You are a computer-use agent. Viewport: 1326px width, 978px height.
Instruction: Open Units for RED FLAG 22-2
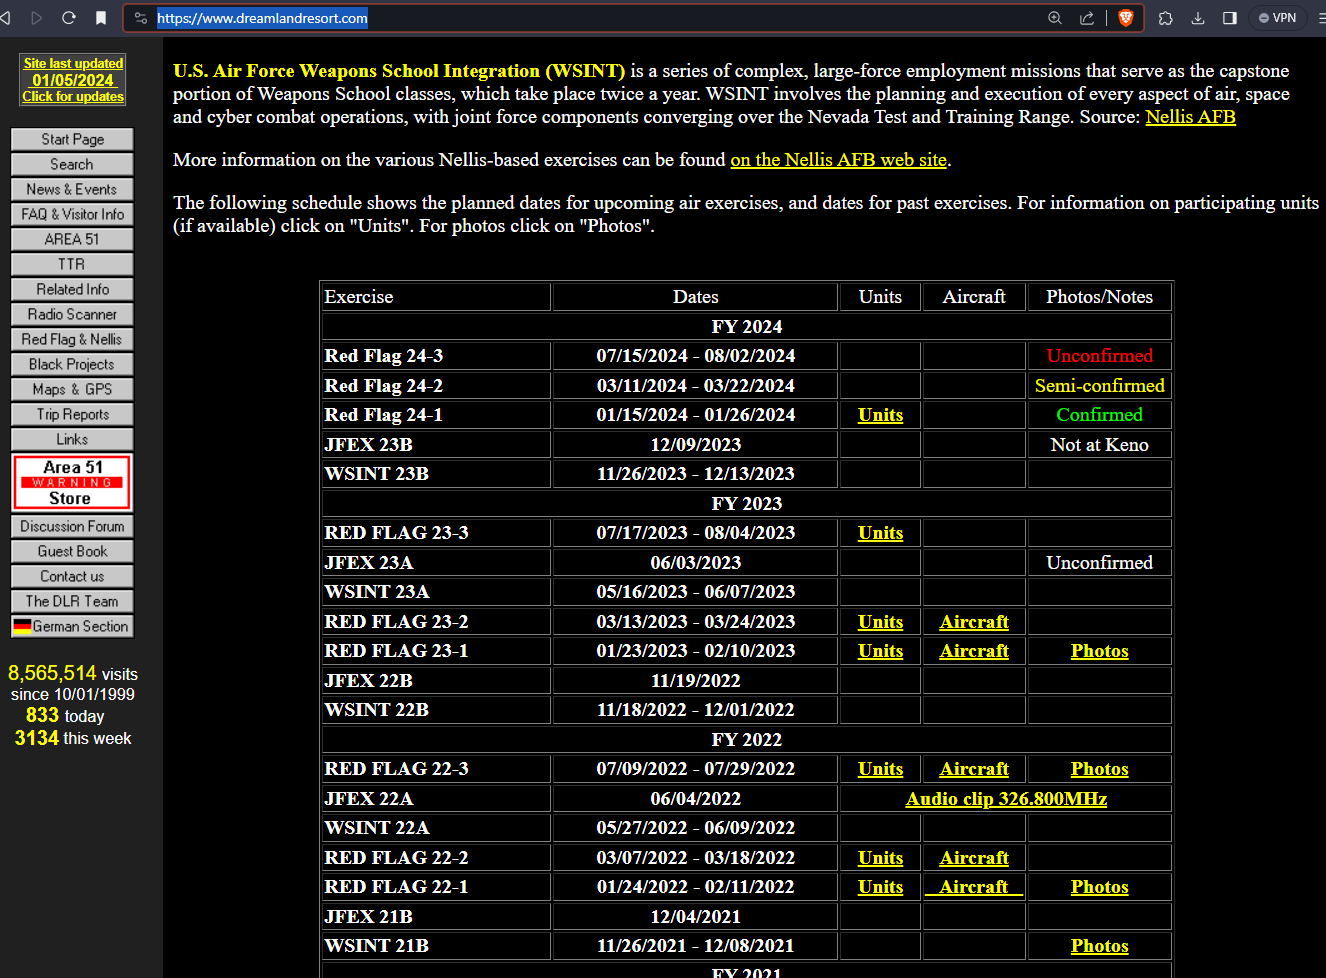pyautogui.click(x=880, y=858)
